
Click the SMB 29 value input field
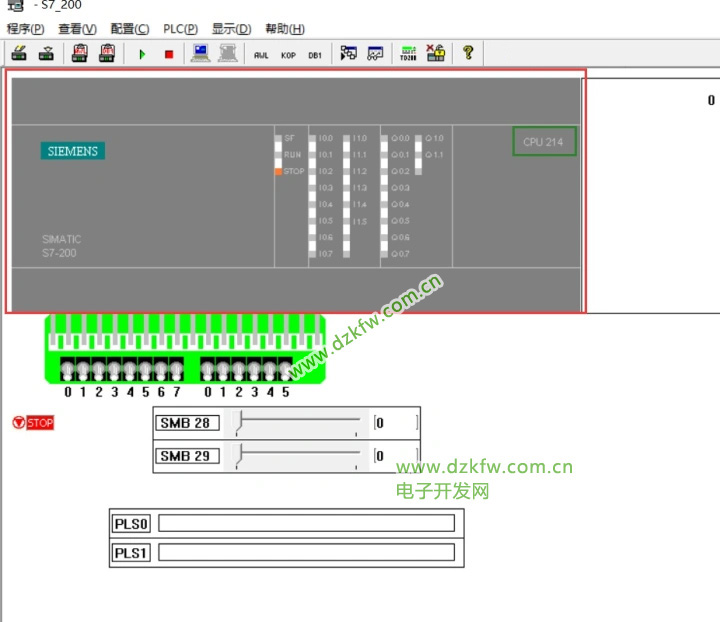(395, 456)
